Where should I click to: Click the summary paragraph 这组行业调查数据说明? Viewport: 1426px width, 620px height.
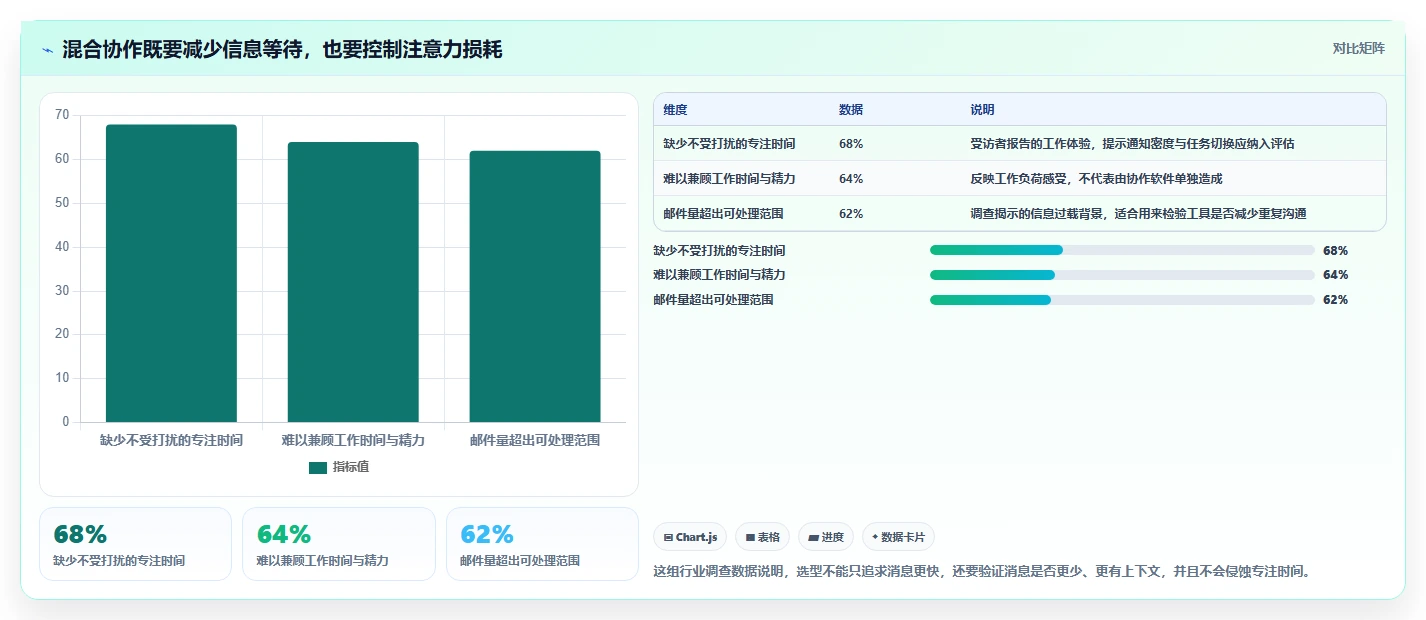point(981,572)
